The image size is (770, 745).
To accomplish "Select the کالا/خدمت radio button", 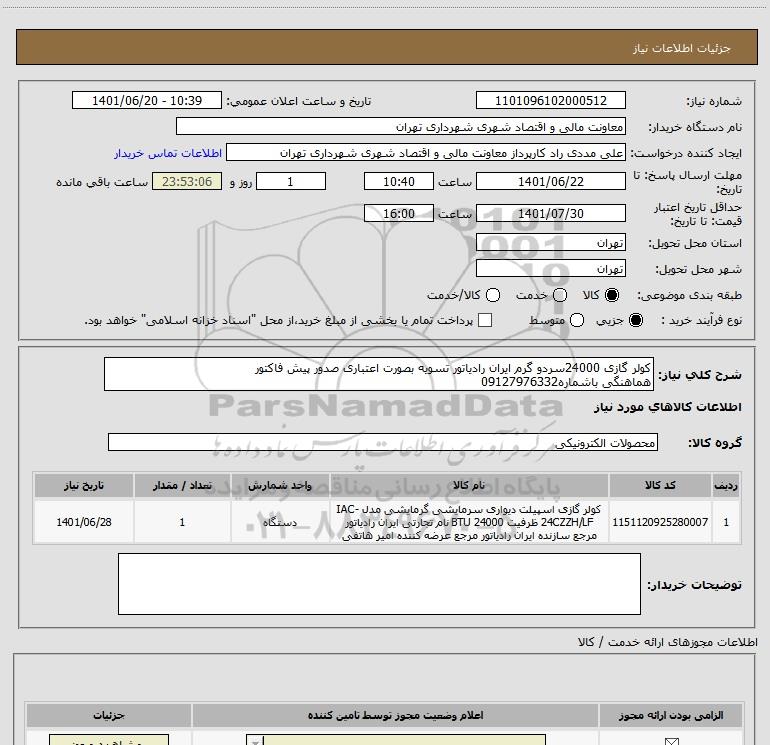I will coord(493,295).
